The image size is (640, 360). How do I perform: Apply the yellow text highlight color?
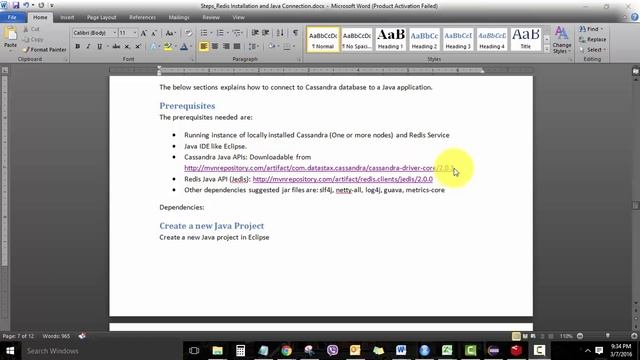tap(167, 47)
